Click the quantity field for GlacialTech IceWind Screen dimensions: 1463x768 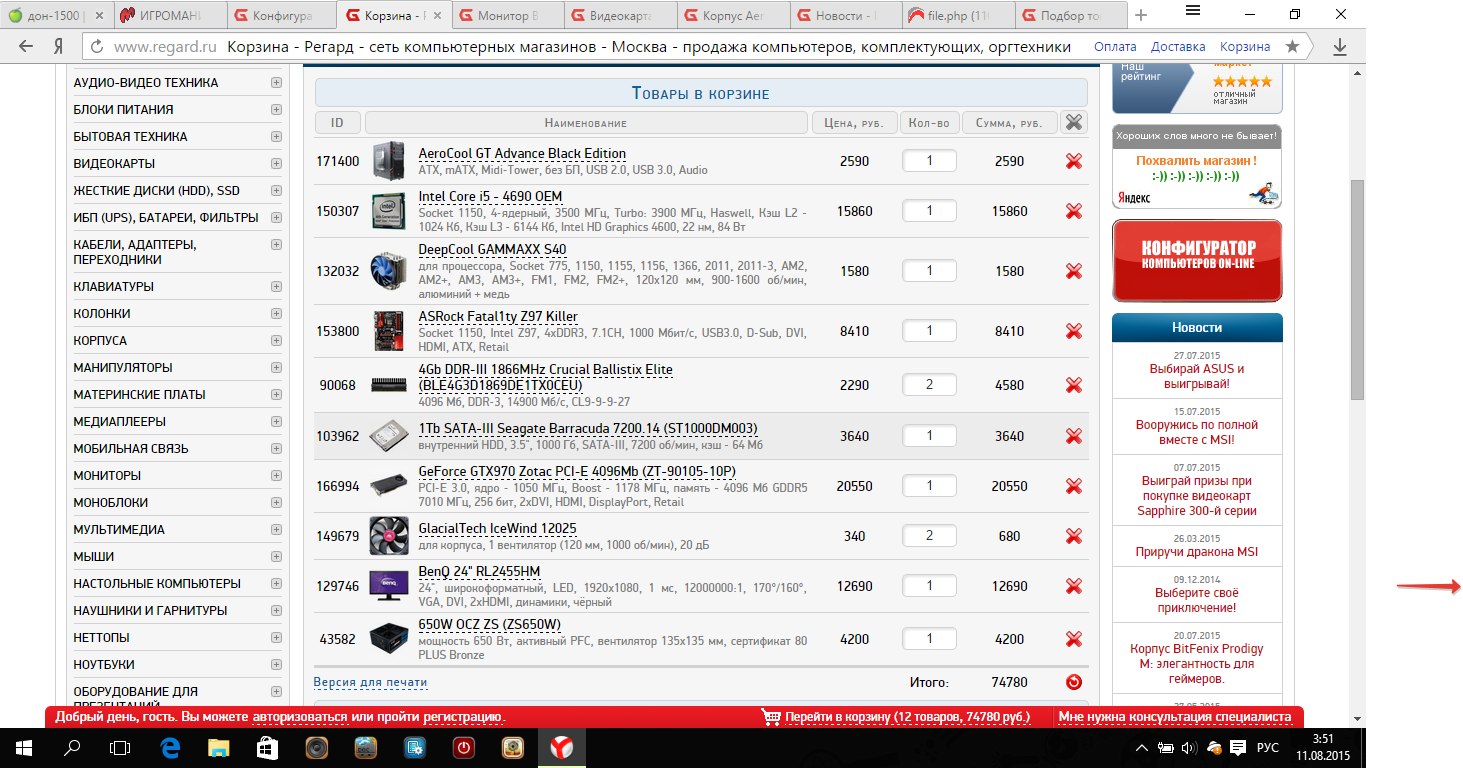tap(929, 536)
